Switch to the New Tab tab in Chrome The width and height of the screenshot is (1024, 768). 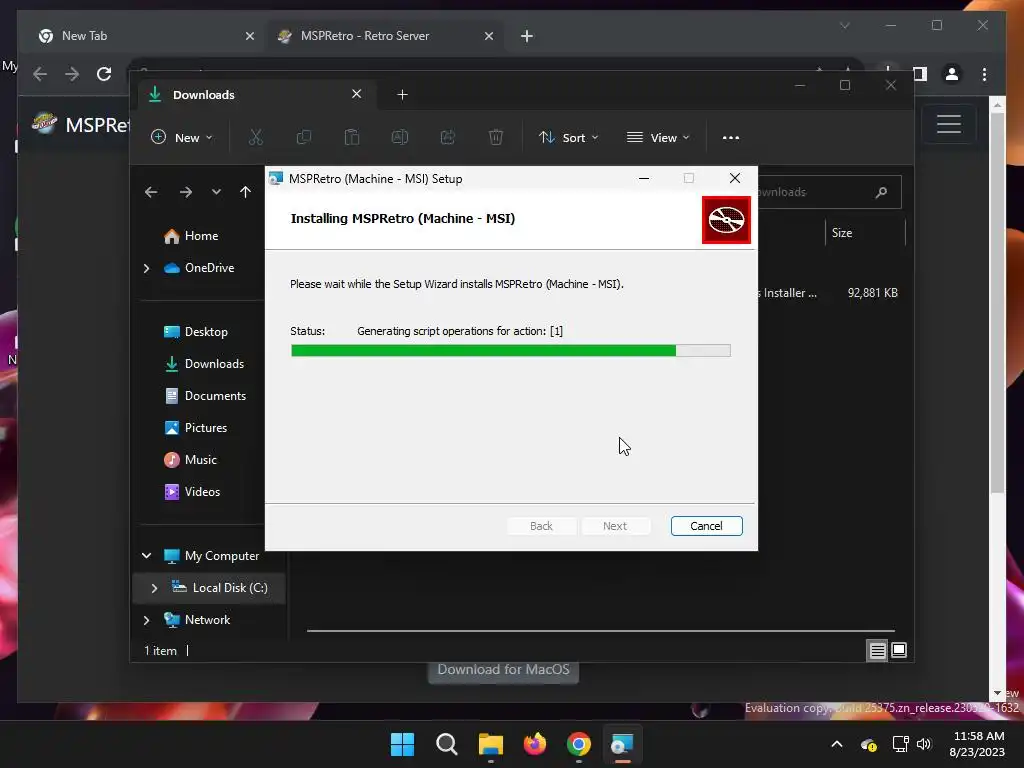pos(144,36)
